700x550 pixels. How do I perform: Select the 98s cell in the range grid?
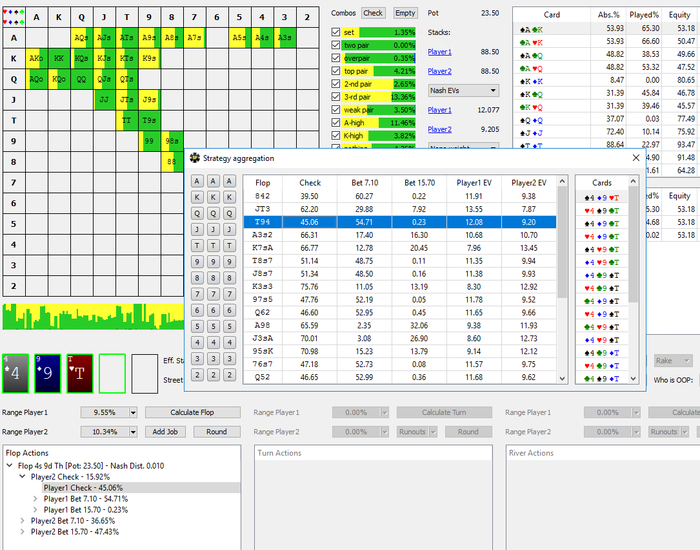coord(172,141)
